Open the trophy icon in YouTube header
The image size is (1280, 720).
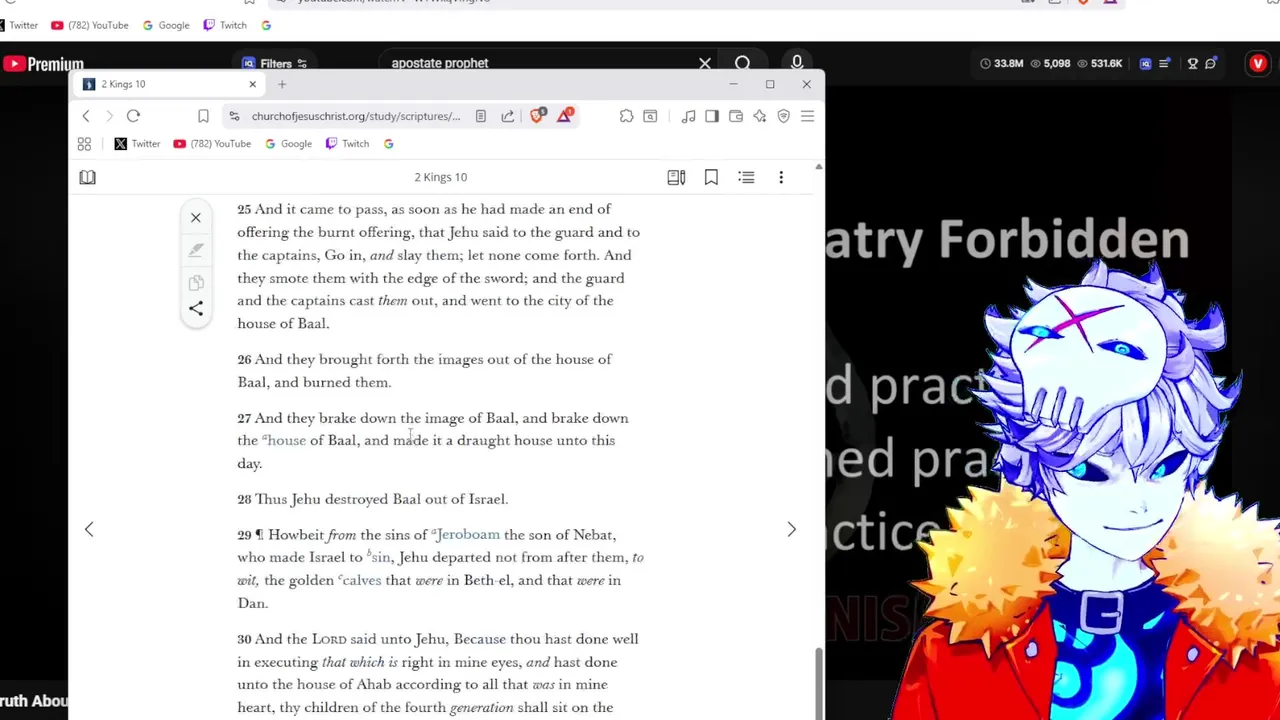pyautogui.click(x=1192, y=64)
